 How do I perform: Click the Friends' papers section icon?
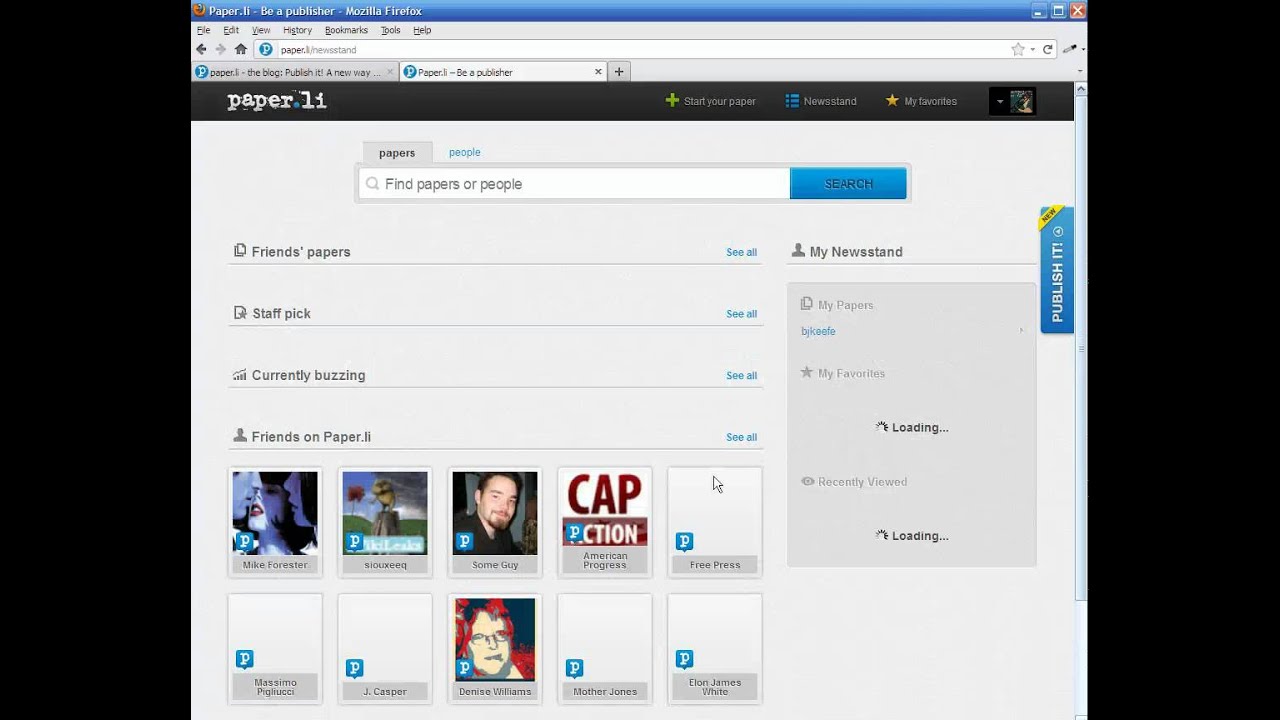(x=240, y=251)
